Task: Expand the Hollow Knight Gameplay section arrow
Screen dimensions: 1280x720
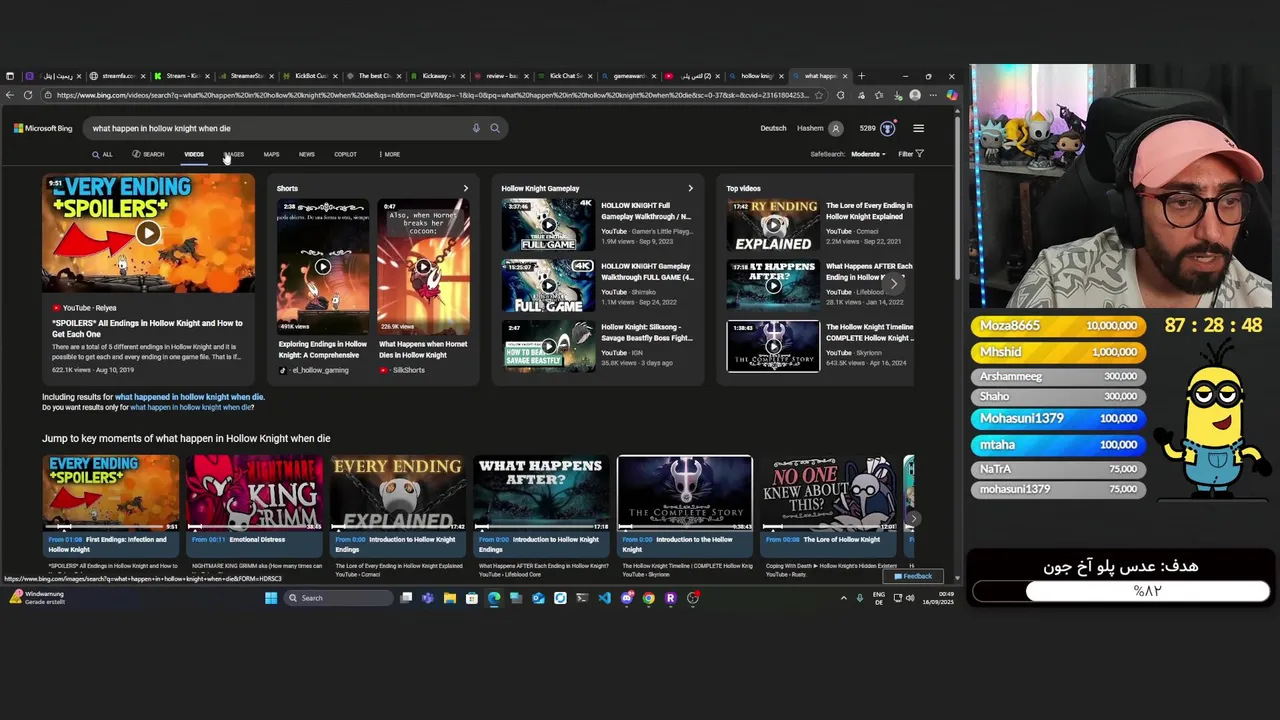Action: 690,188
